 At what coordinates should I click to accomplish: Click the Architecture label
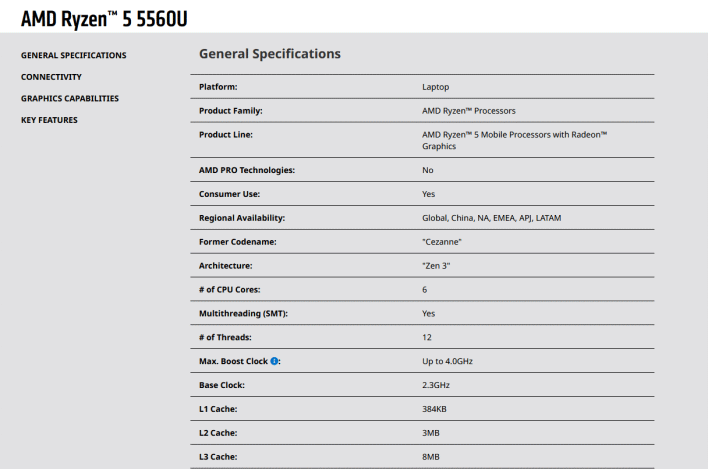pyautogui.click(x=226, y=266)
